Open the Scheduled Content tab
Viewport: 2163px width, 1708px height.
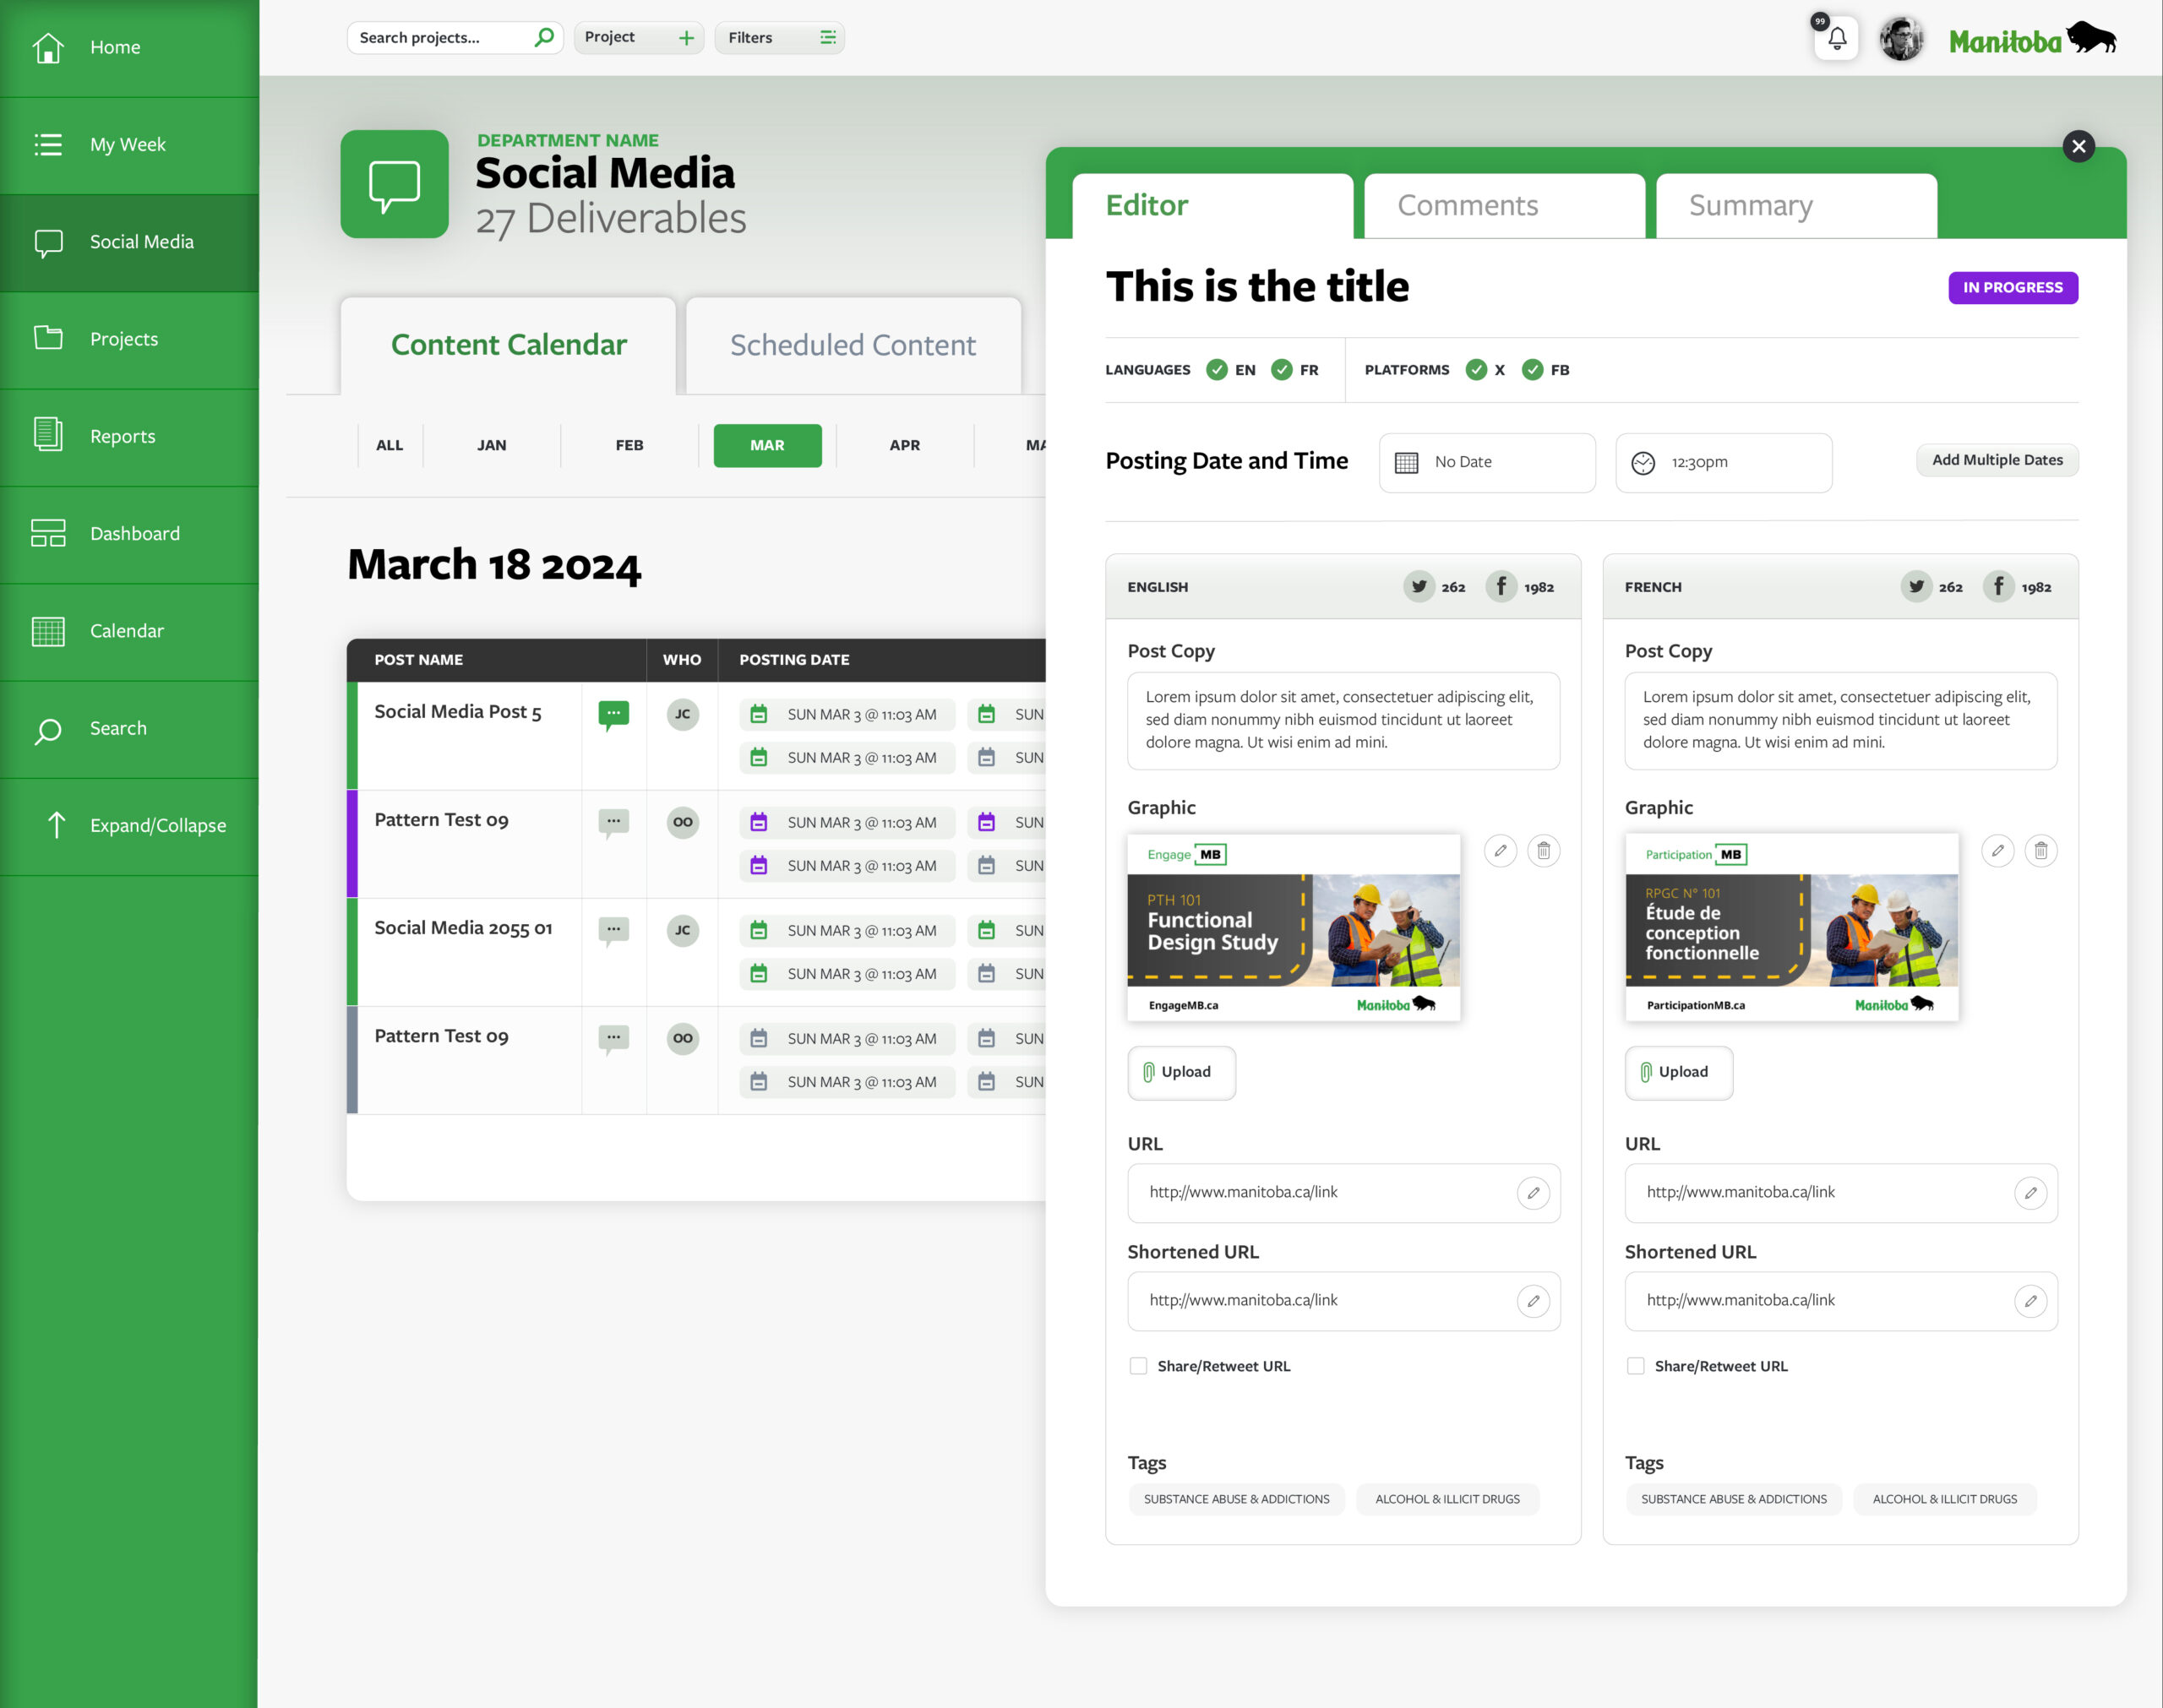coord(853,345)
